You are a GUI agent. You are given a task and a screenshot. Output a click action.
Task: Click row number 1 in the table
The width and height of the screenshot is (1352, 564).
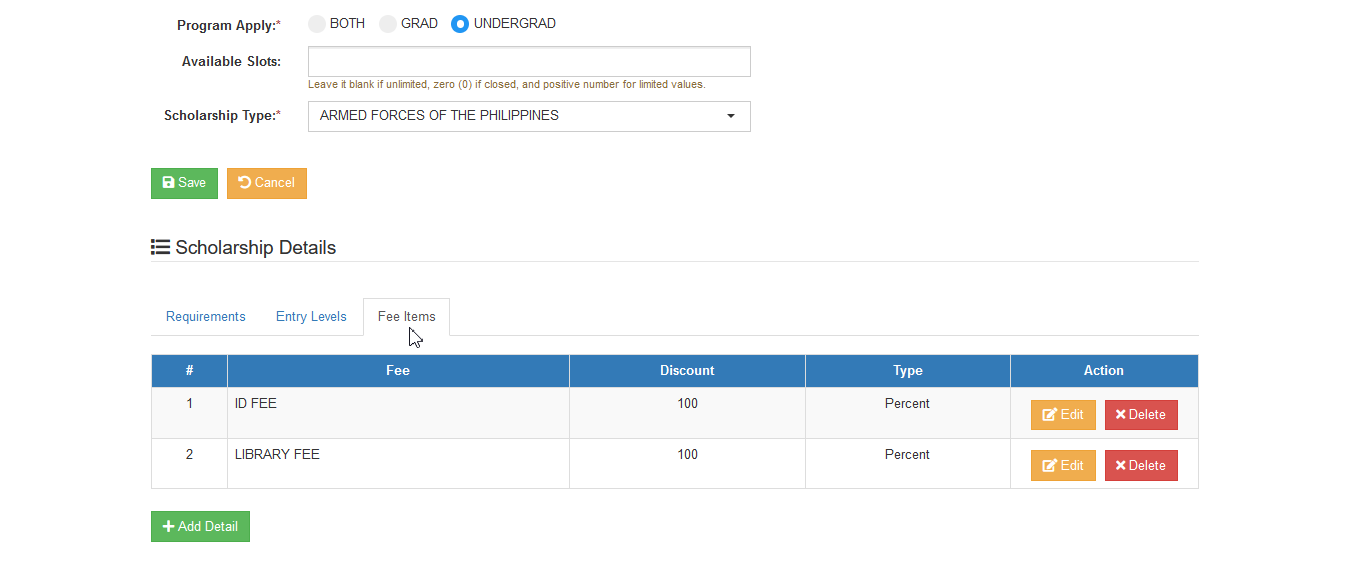190,404
